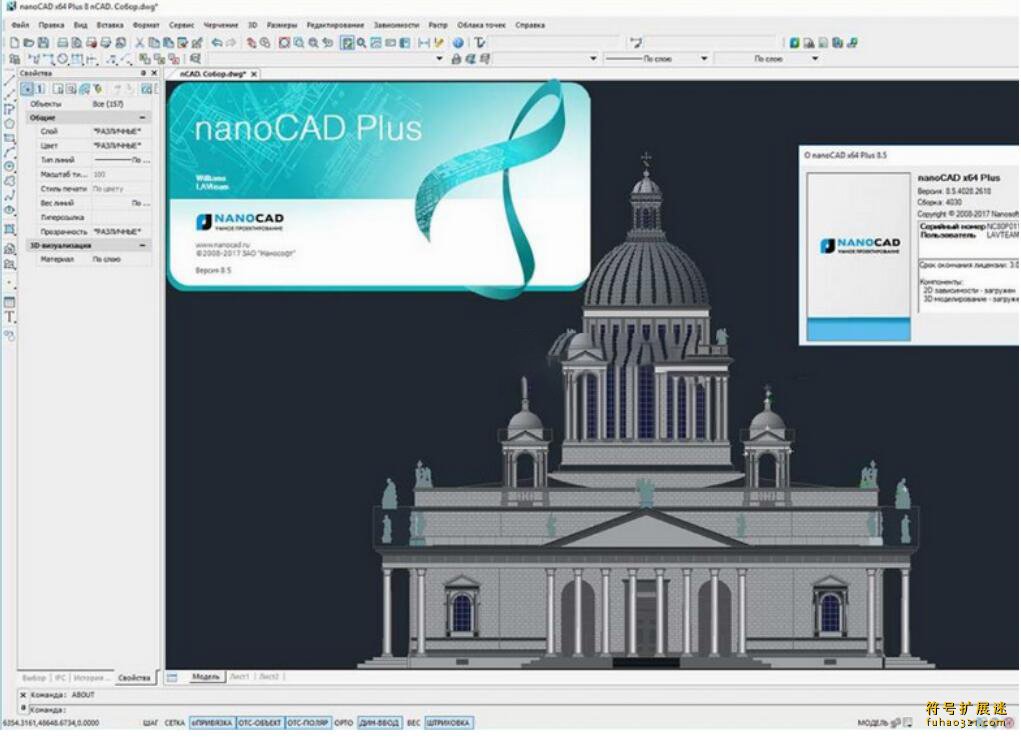
Task: Collapse the Общие properties section
Action: [x=143, y=118]
